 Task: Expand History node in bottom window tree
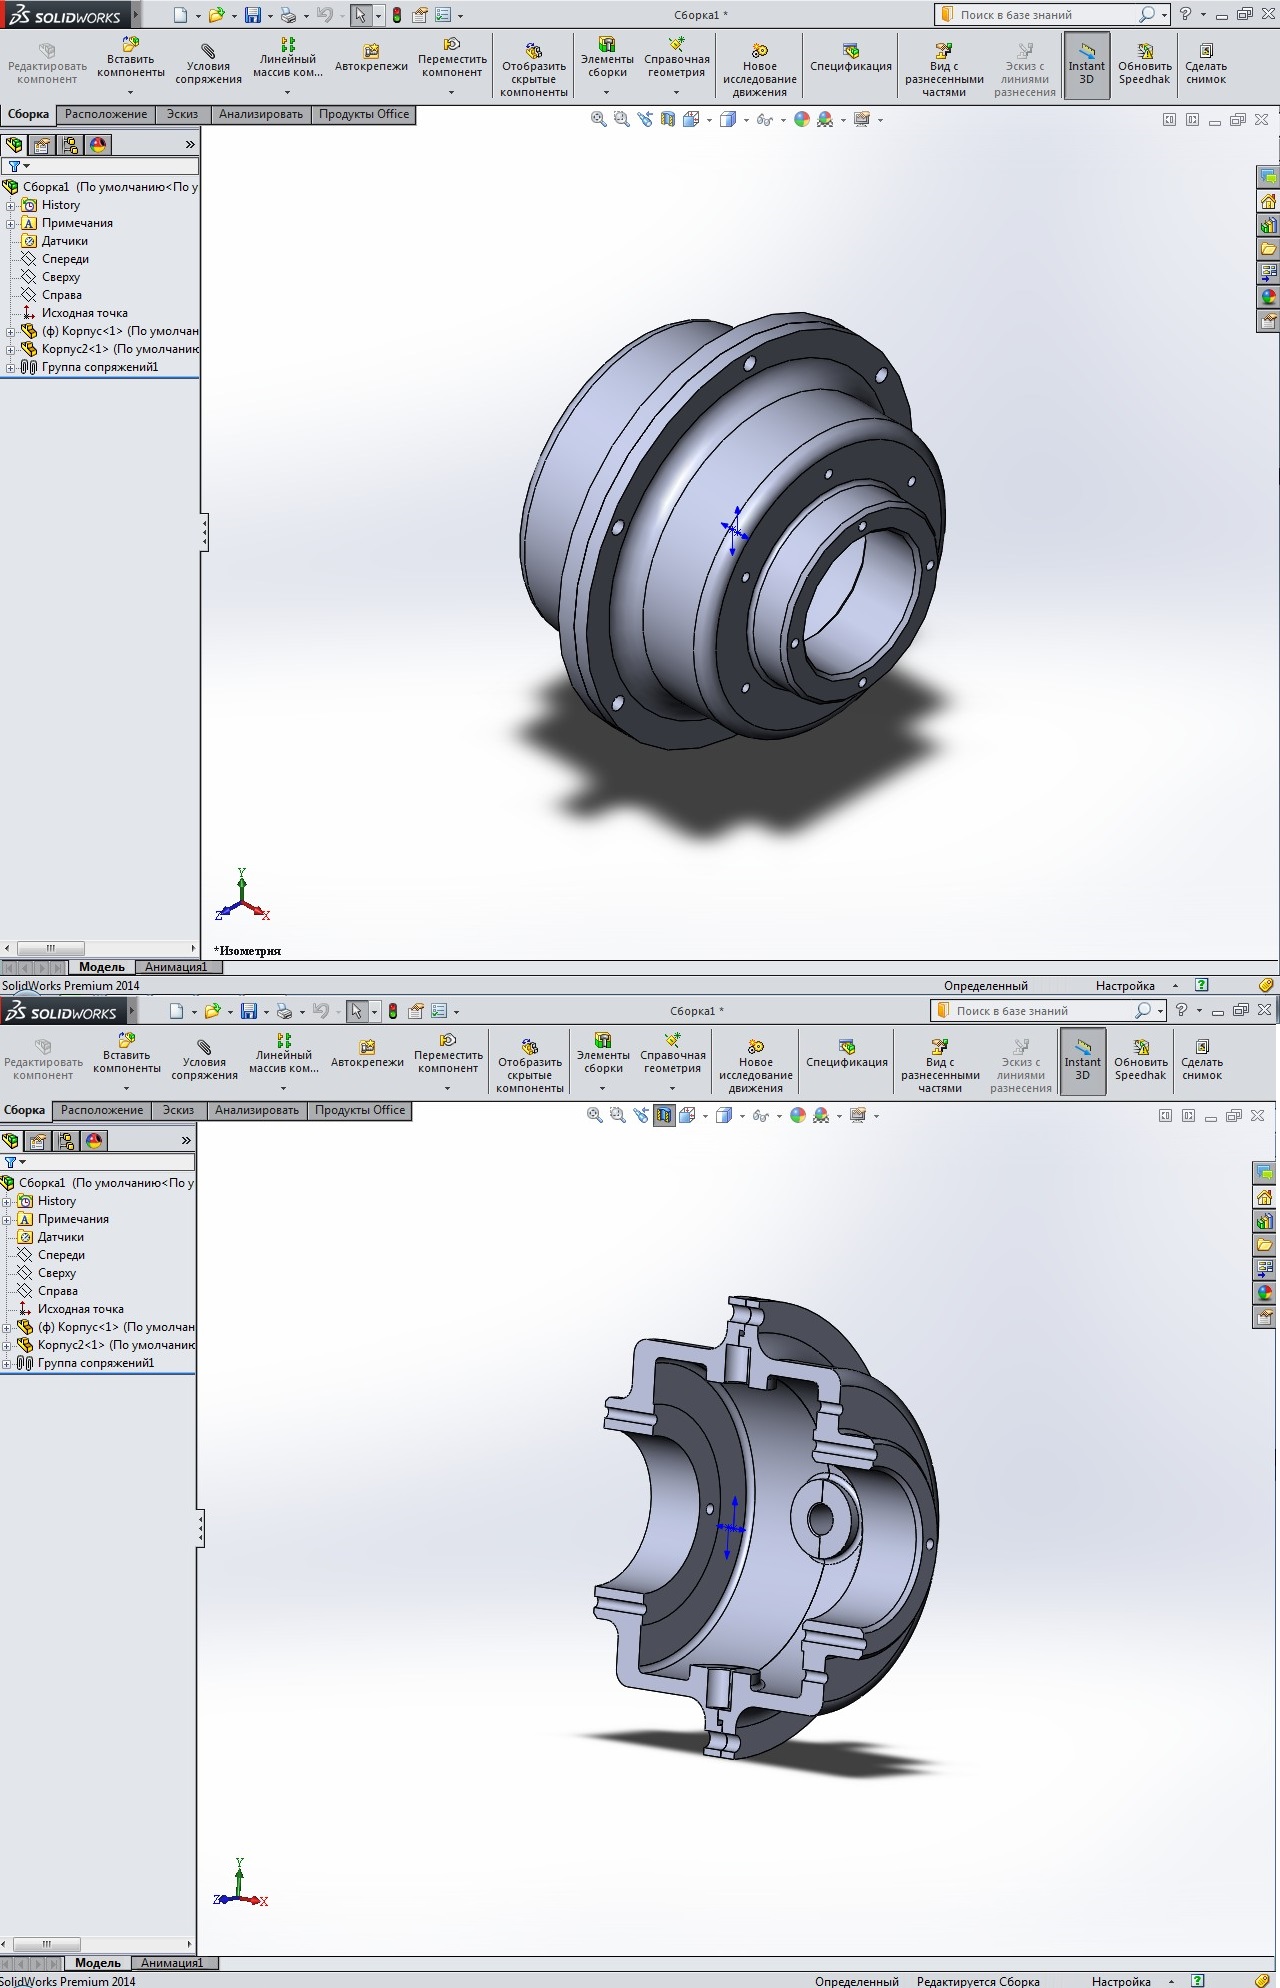pos(6,1201)
